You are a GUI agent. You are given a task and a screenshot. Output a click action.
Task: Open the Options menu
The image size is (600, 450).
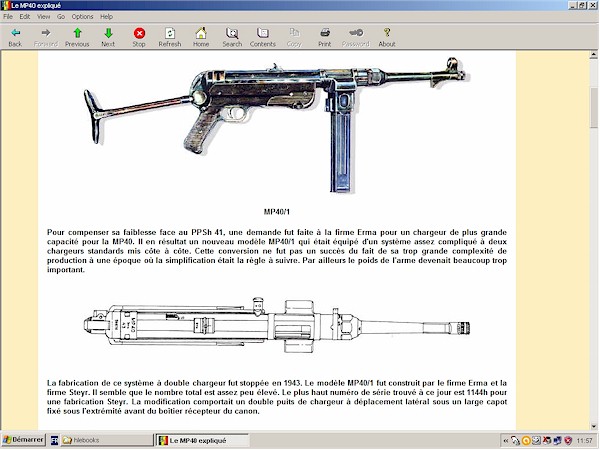coord(82,16)
